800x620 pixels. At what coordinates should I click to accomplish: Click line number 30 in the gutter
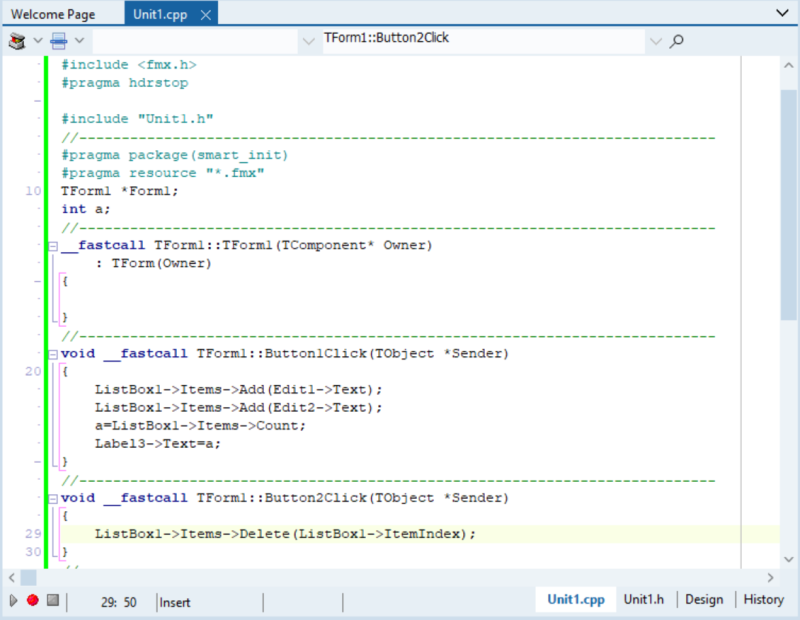[33, 552]
